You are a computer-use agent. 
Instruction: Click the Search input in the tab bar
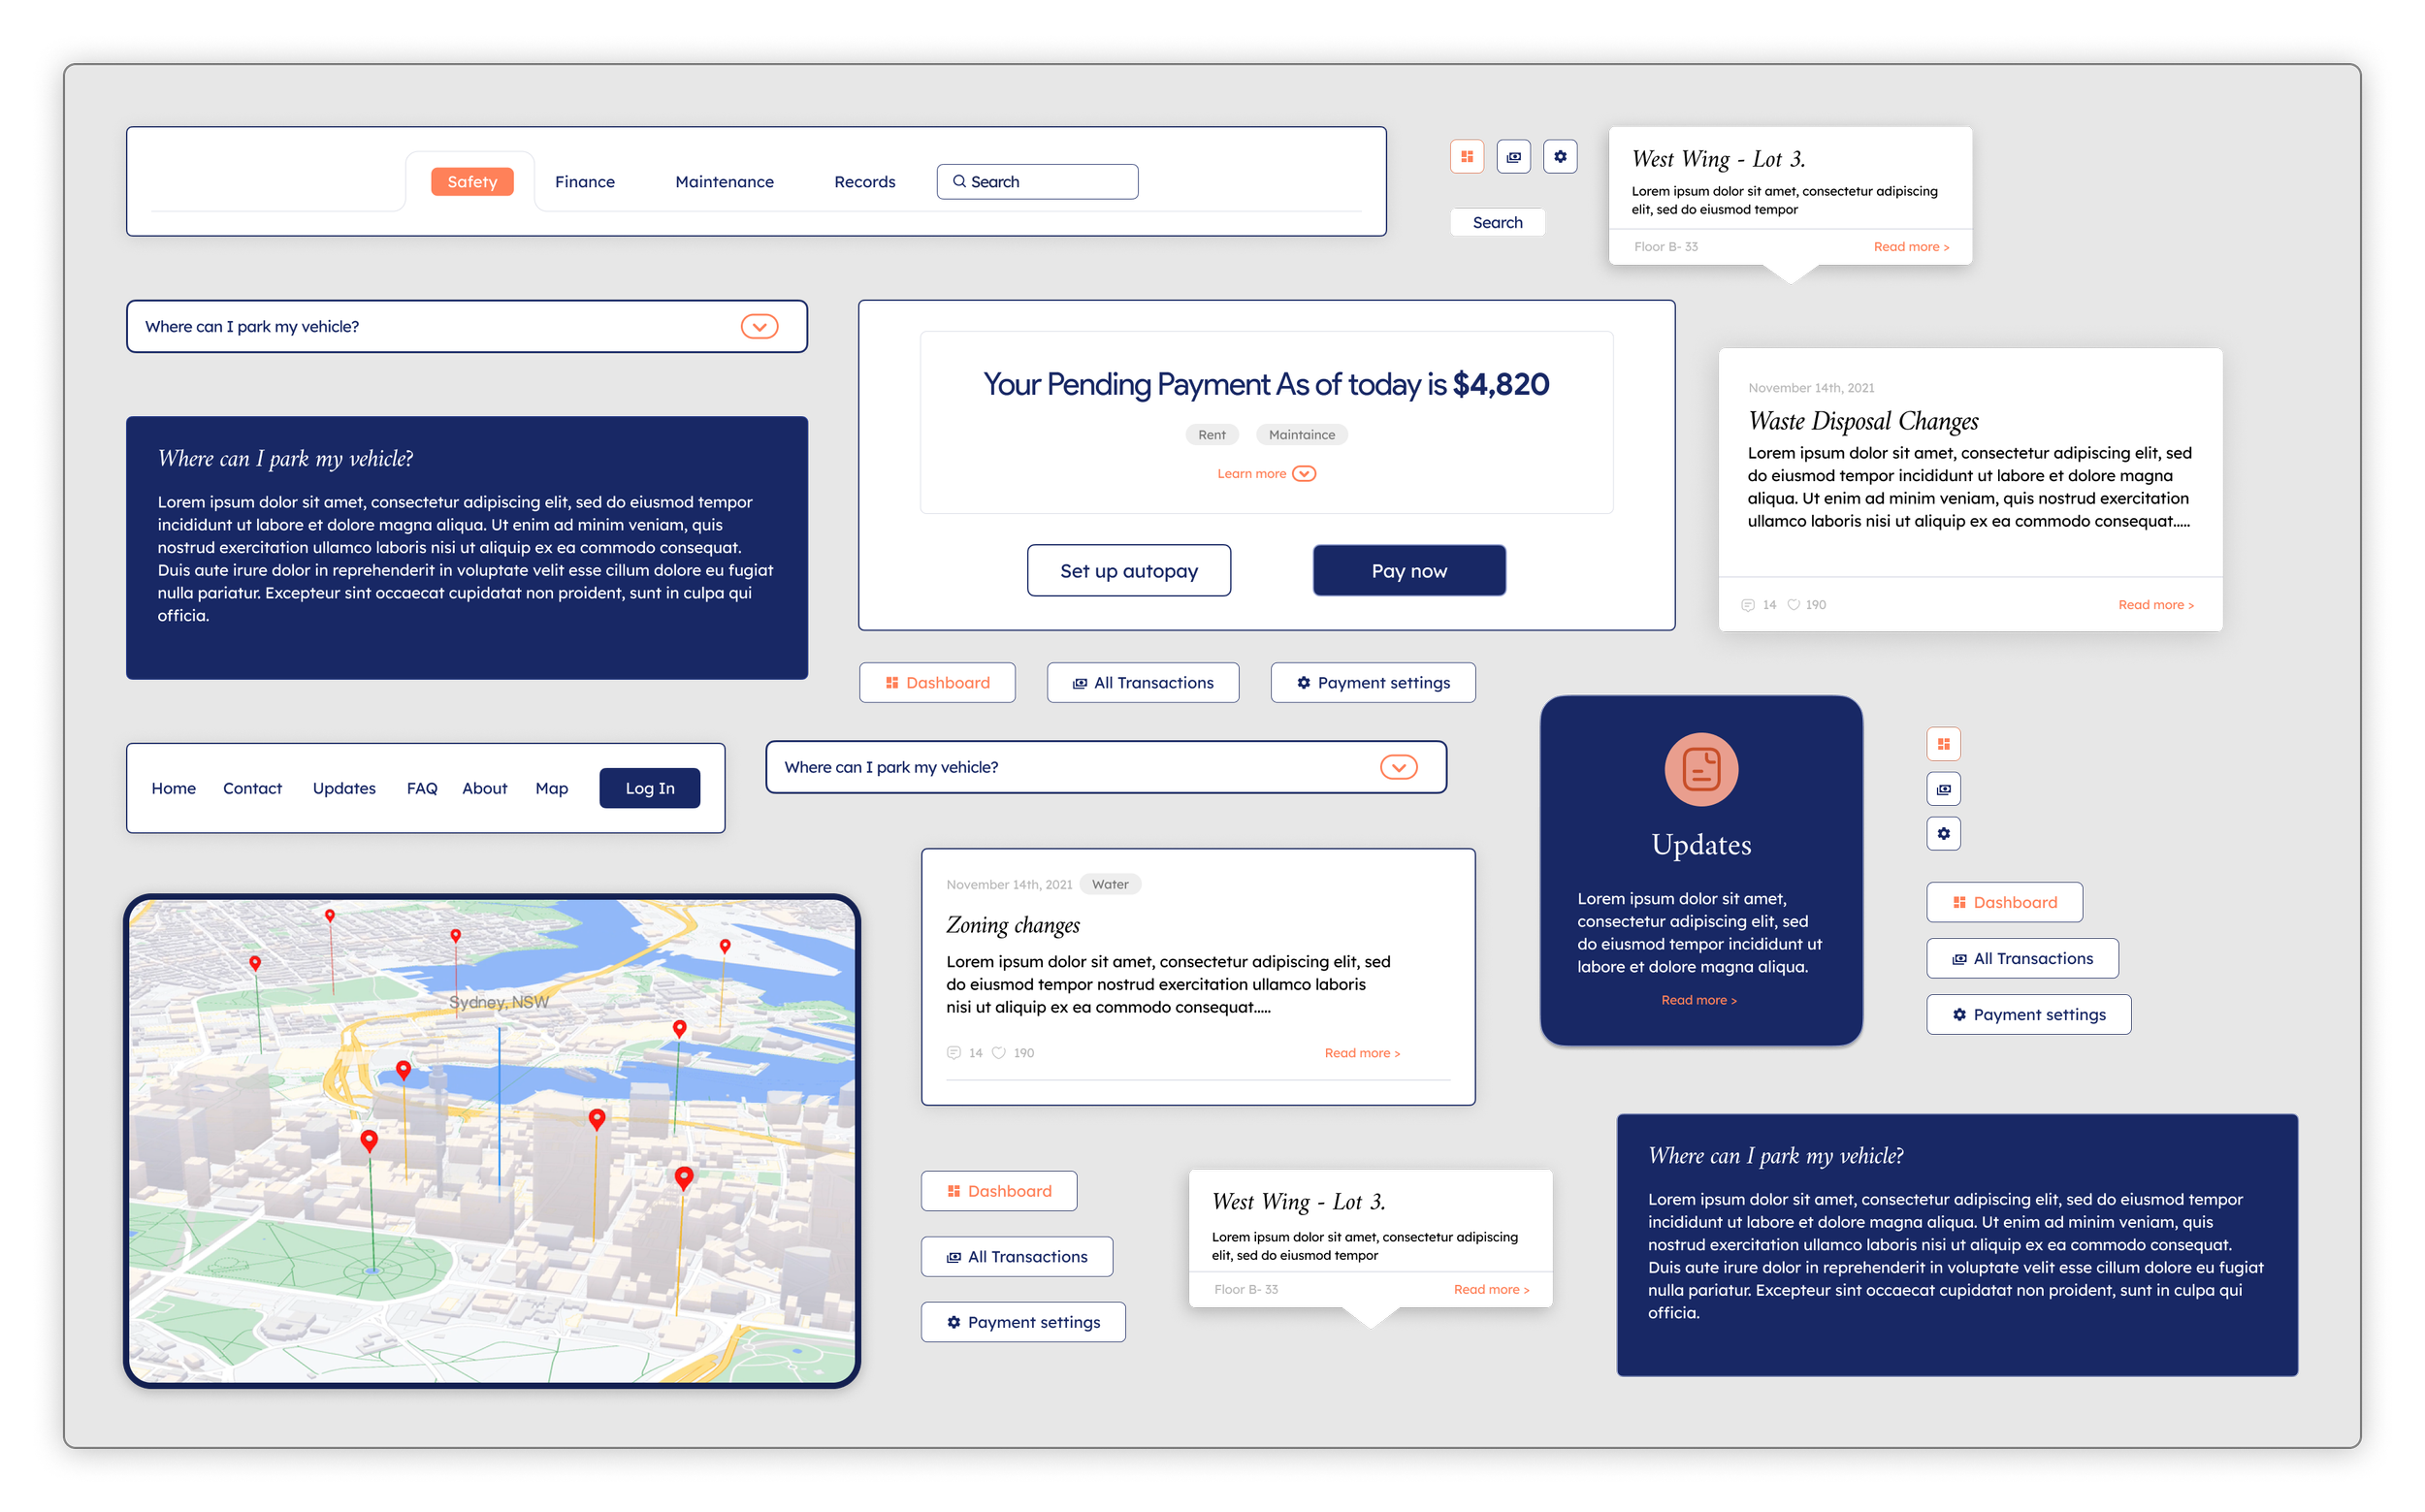tap(1037, 182)
